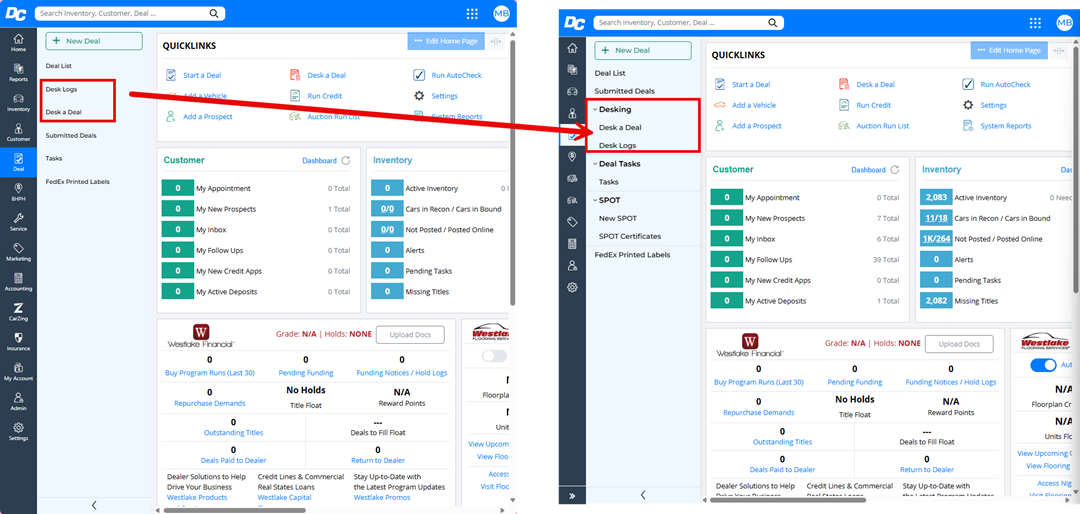Open Reports in the left screenshot's sidebar
Screen dimensions: 1080x514
click(19, 72)
